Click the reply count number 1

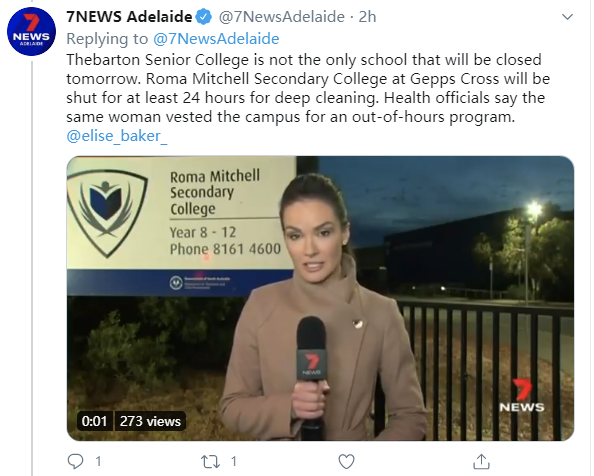[98, 462]
